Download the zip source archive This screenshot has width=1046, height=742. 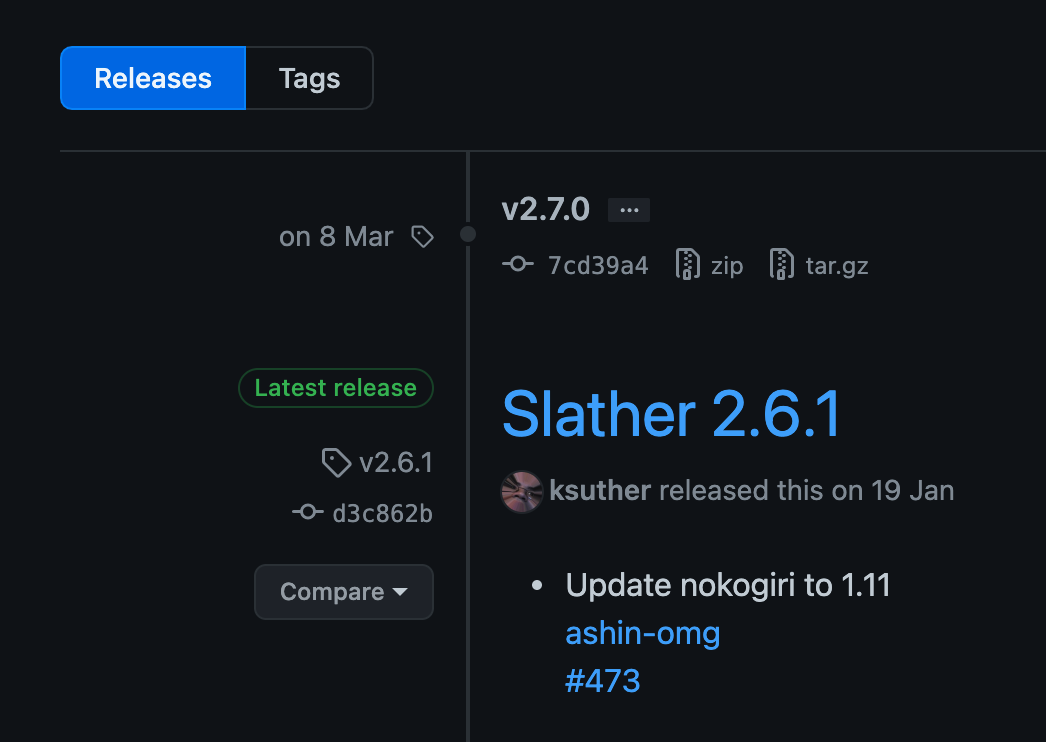tap(726, 266)
